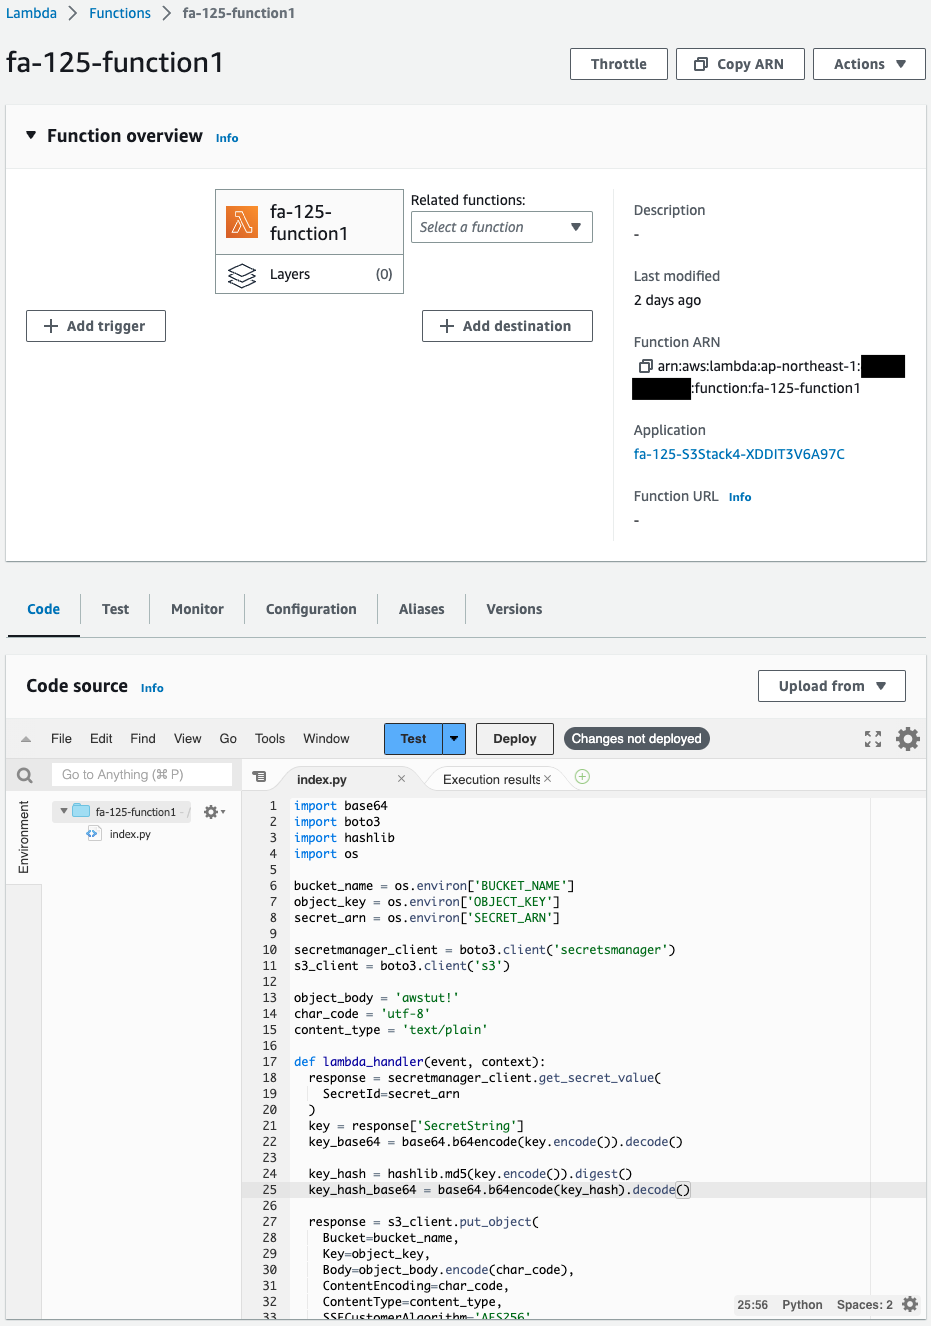Collapse the Function overview section
Screen dimensions: 931x1326
(31, 135)
